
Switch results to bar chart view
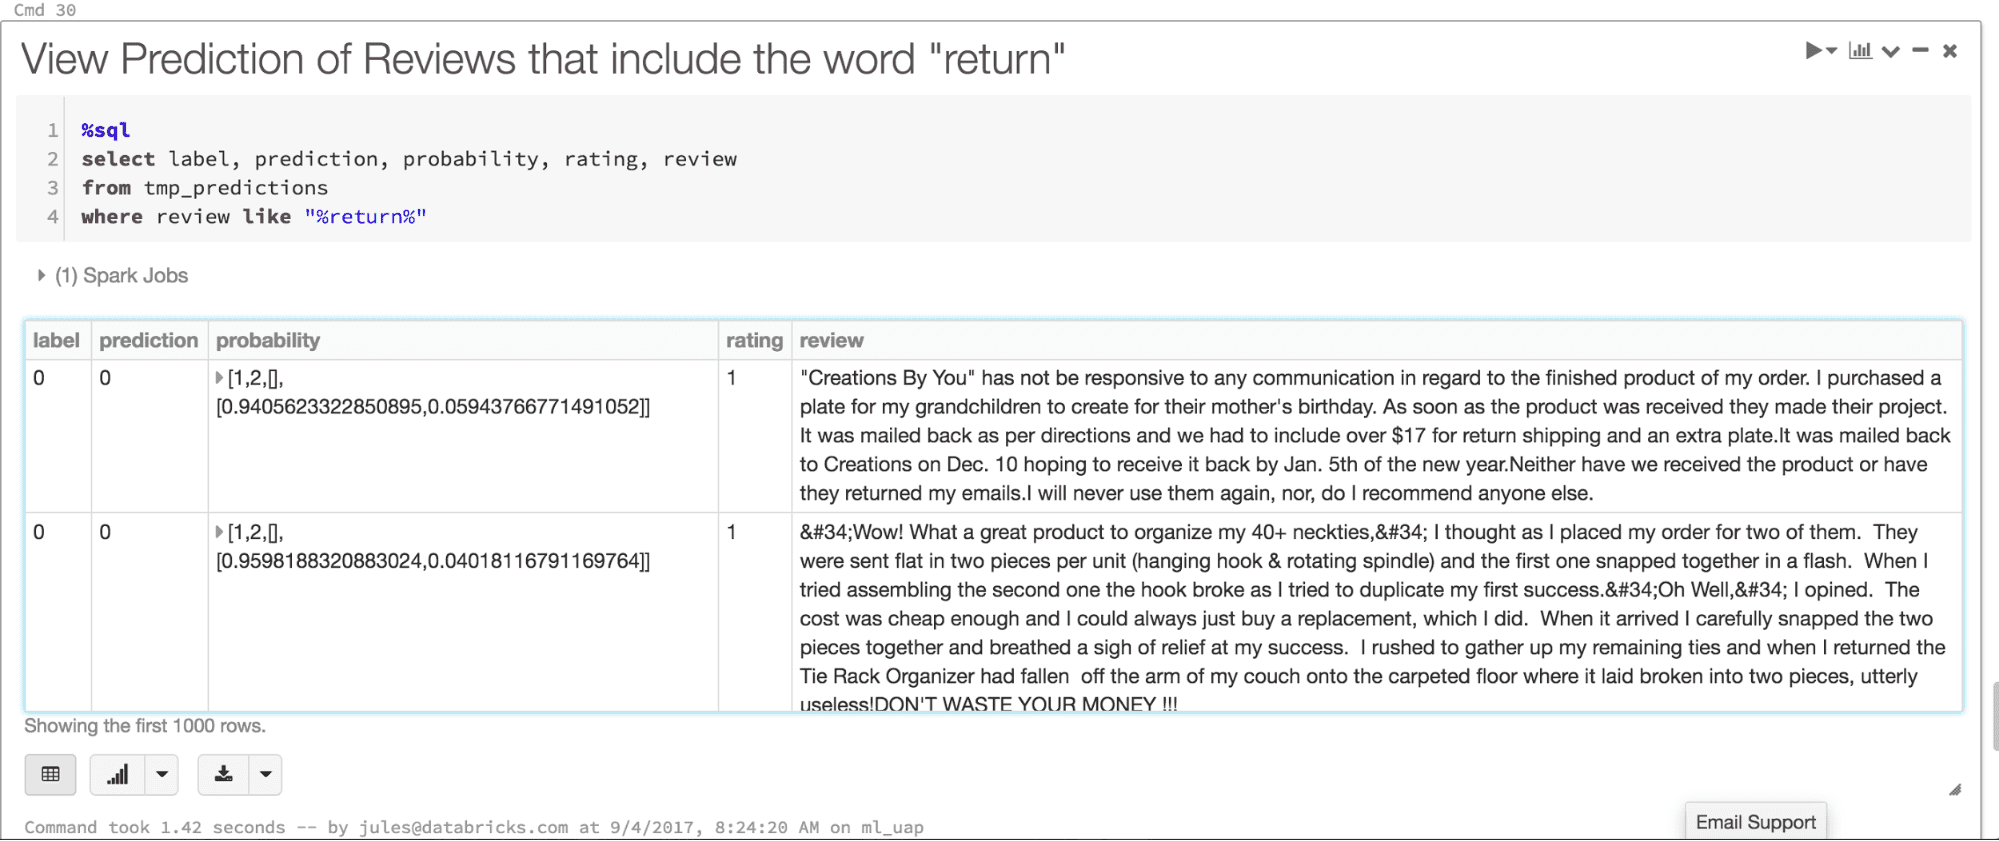tap(117, 774)
